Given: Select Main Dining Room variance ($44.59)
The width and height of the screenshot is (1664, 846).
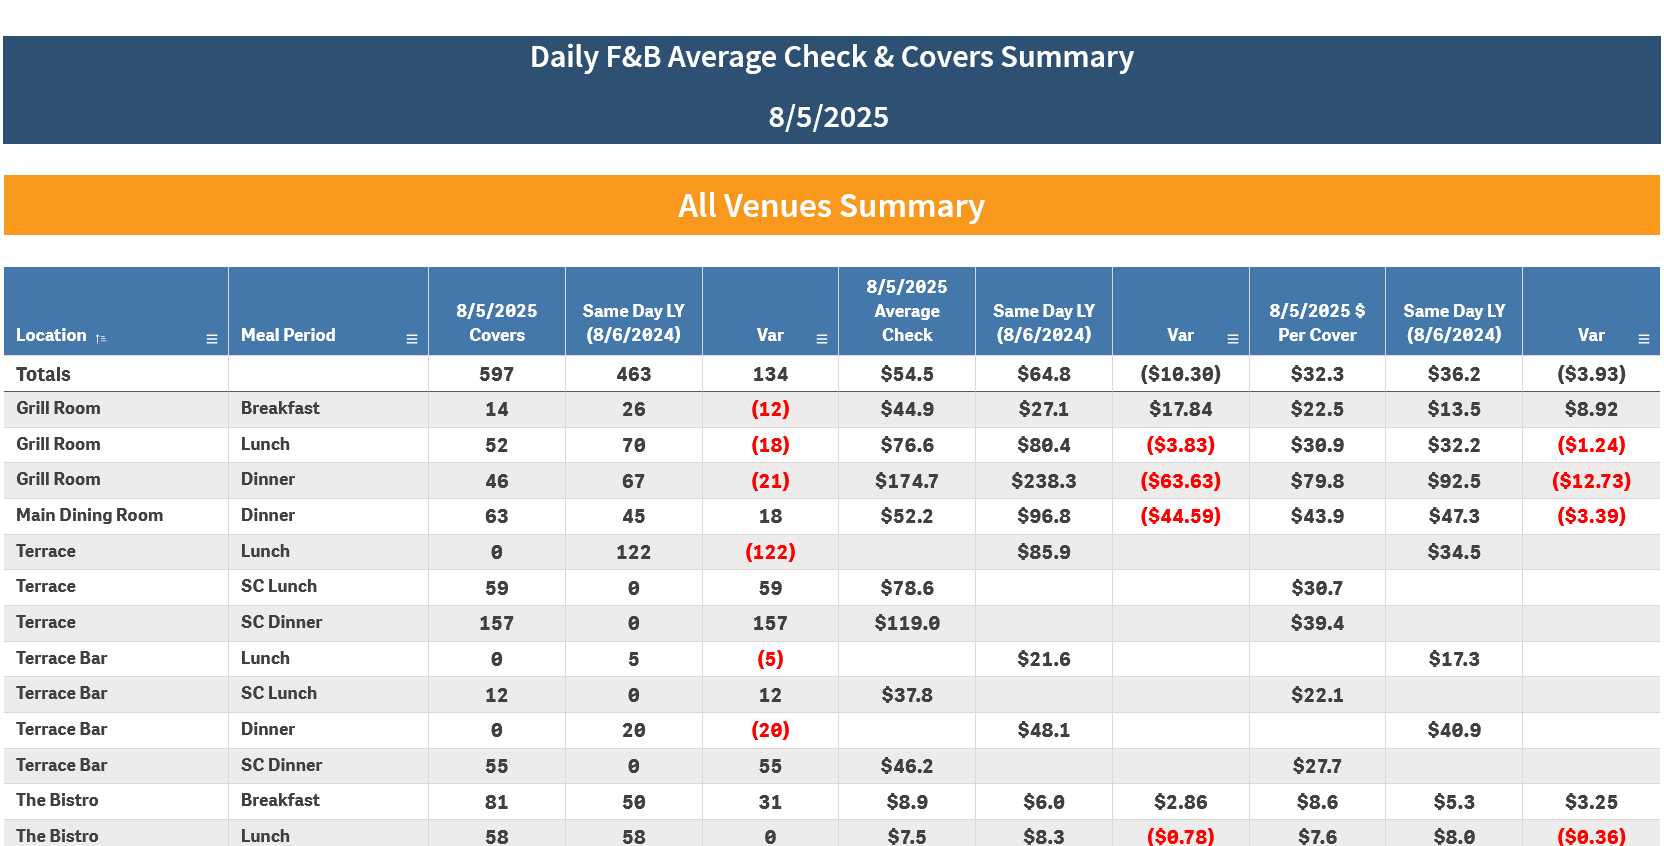Looking at the screenshot, I should pyautogui.click(x=1181, y=516).
